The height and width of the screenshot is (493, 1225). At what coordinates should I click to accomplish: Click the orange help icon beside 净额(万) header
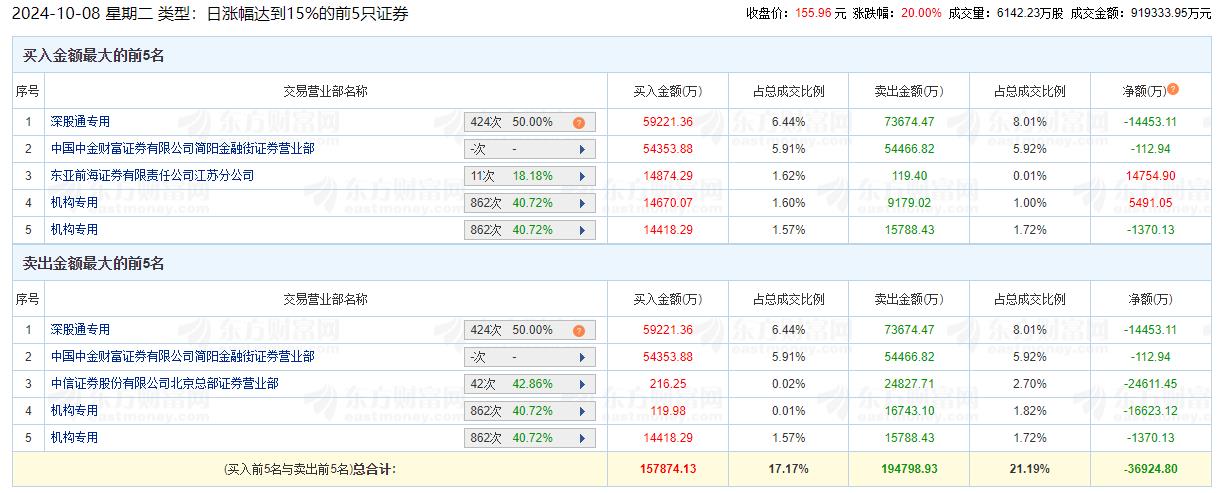pos(1173,89)
